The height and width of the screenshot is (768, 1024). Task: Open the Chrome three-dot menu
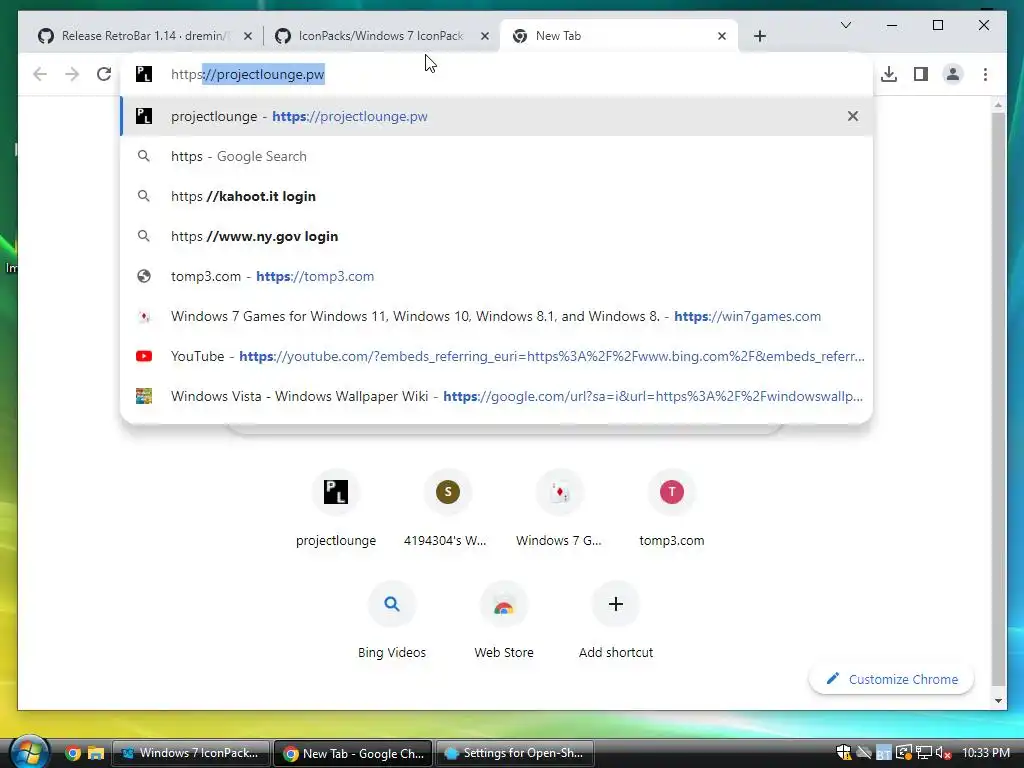pyautogui.click(x=985, y=74)
